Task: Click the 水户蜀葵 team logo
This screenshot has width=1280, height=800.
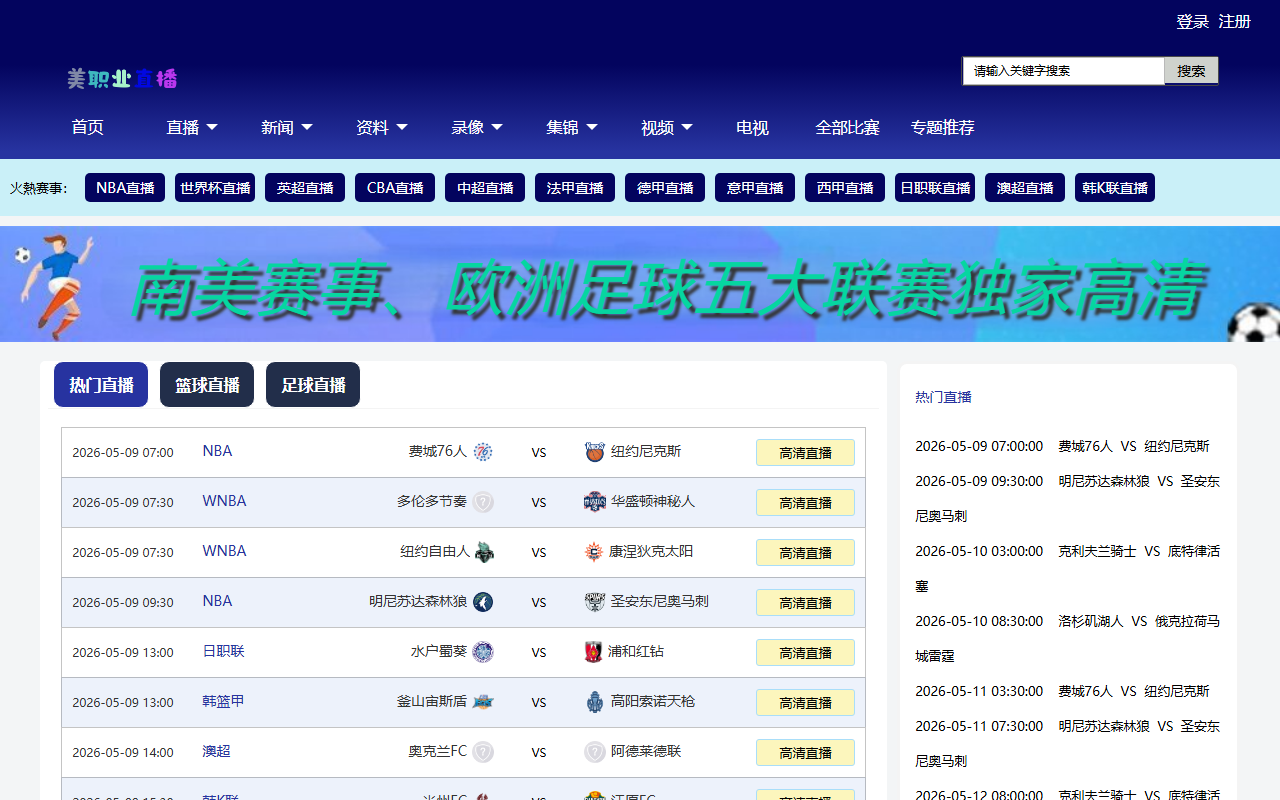Action: coord(483,652)
